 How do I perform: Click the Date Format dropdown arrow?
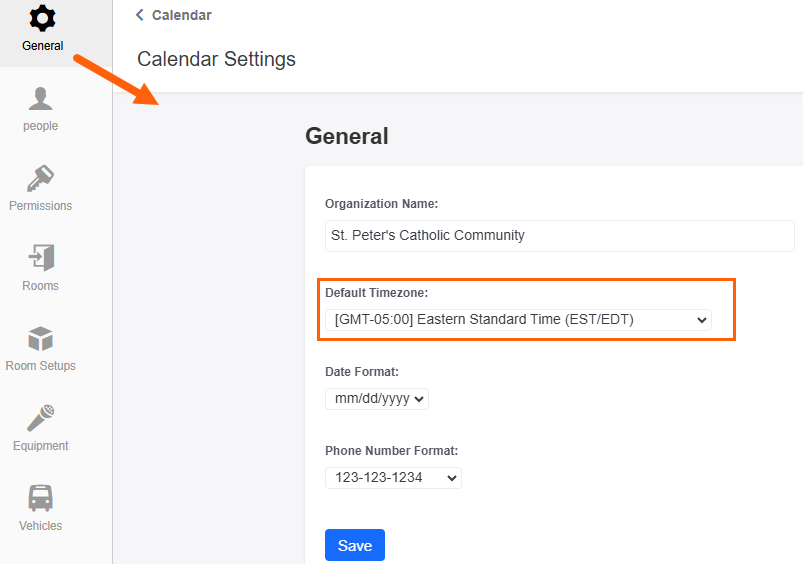[x=419, y=399]
